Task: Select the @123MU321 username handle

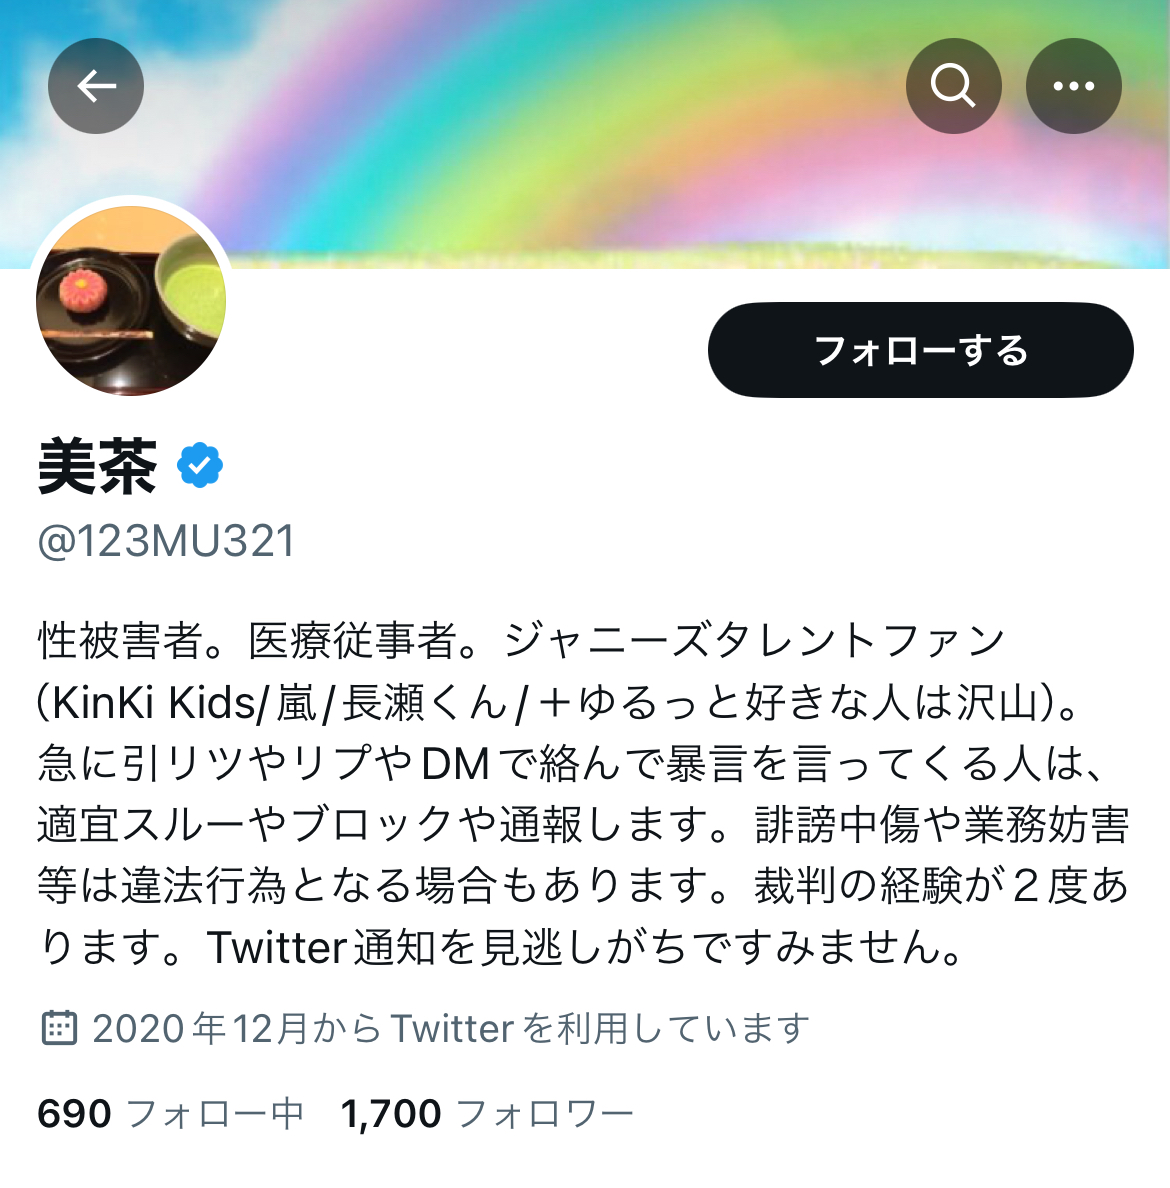Action: (x=166, y=541)
